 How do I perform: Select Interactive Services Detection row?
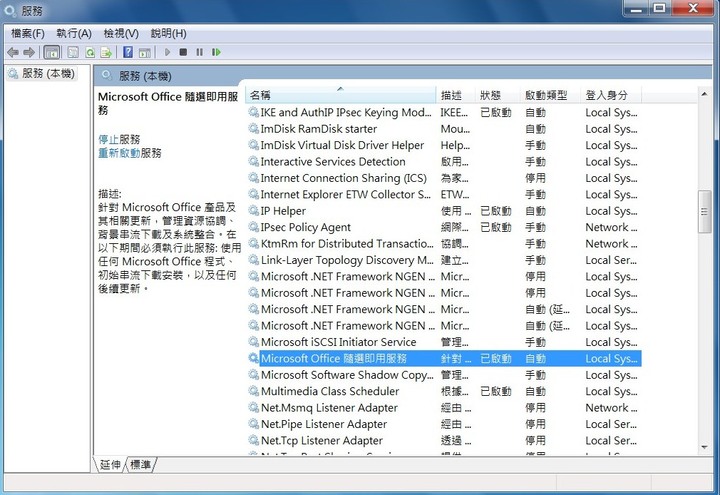(444, 162)
